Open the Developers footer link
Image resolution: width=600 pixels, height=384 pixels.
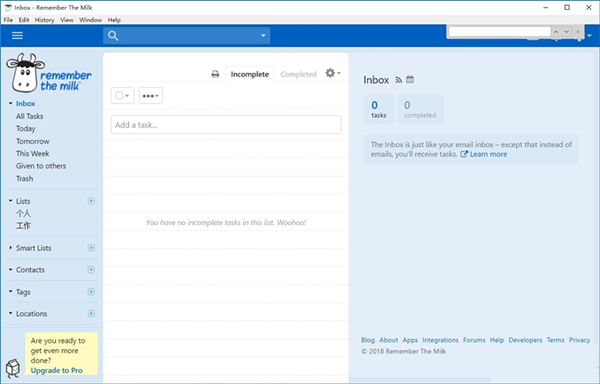pos(525,340)
